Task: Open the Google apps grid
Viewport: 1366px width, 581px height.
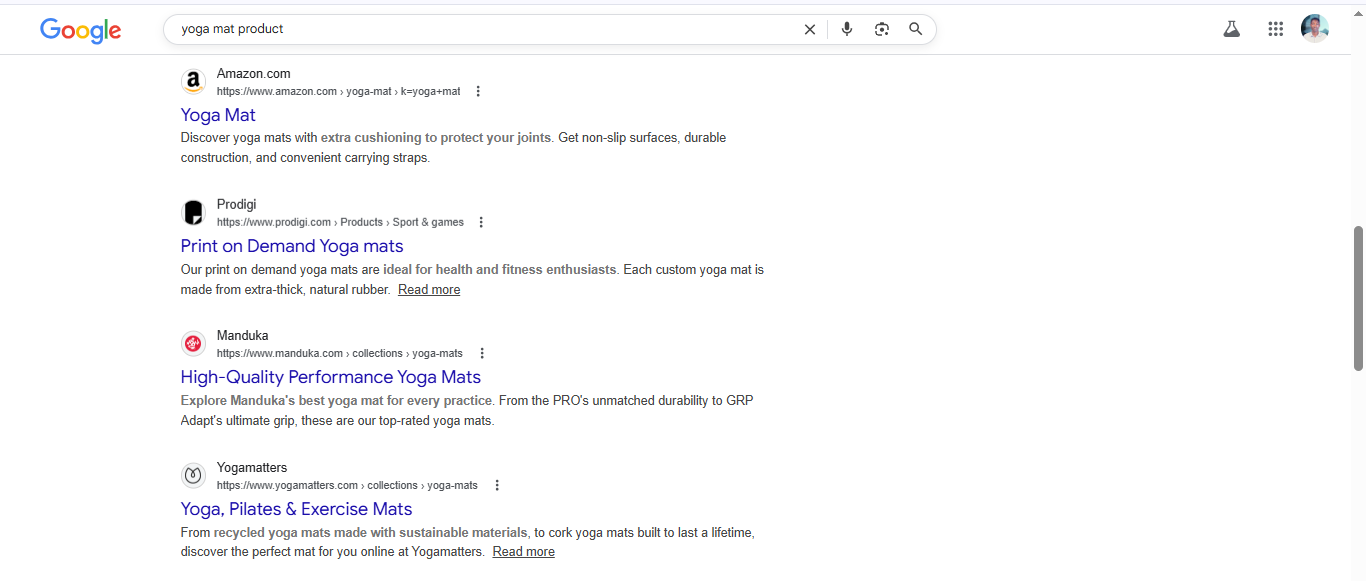Action: (1275, 29)
